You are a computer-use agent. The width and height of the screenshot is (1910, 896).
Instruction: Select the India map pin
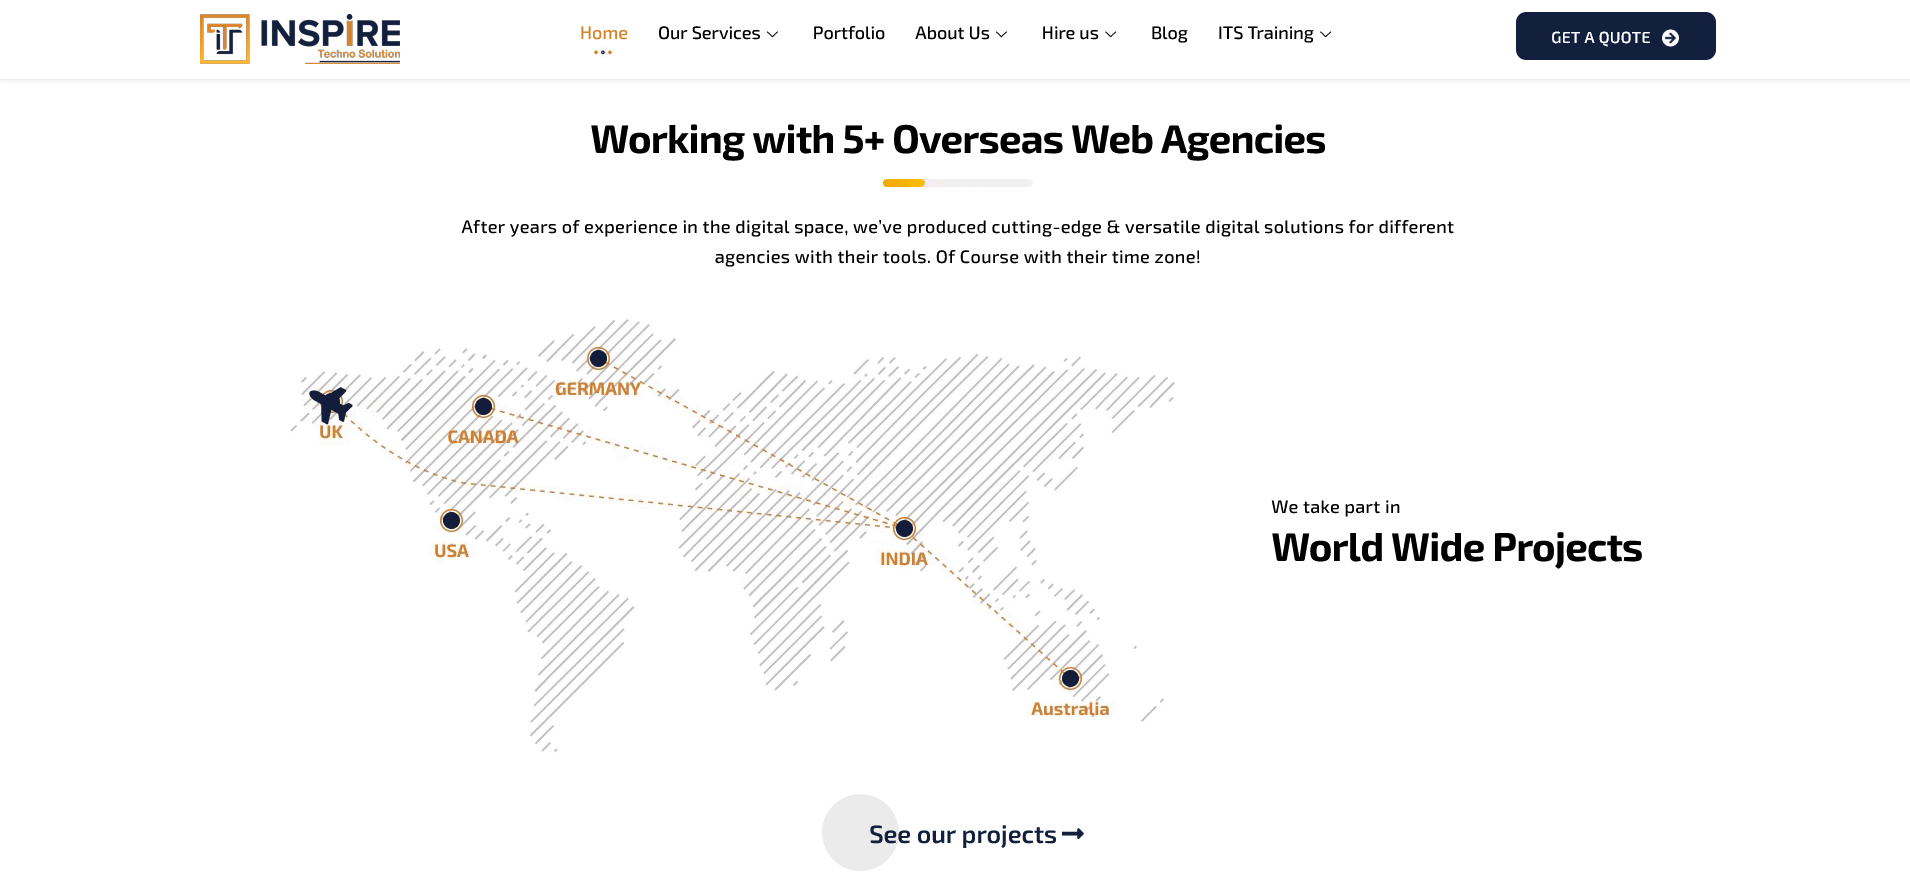(x=904, y=528)
